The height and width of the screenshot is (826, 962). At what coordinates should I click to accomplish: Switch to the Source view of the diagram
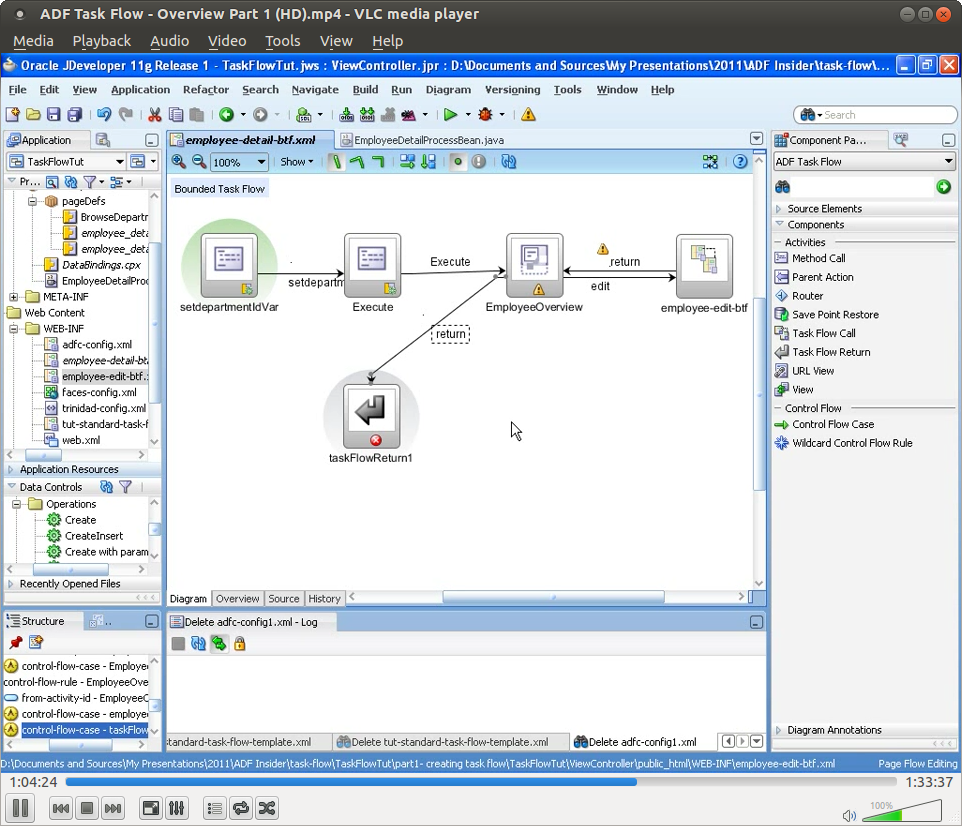283,598
